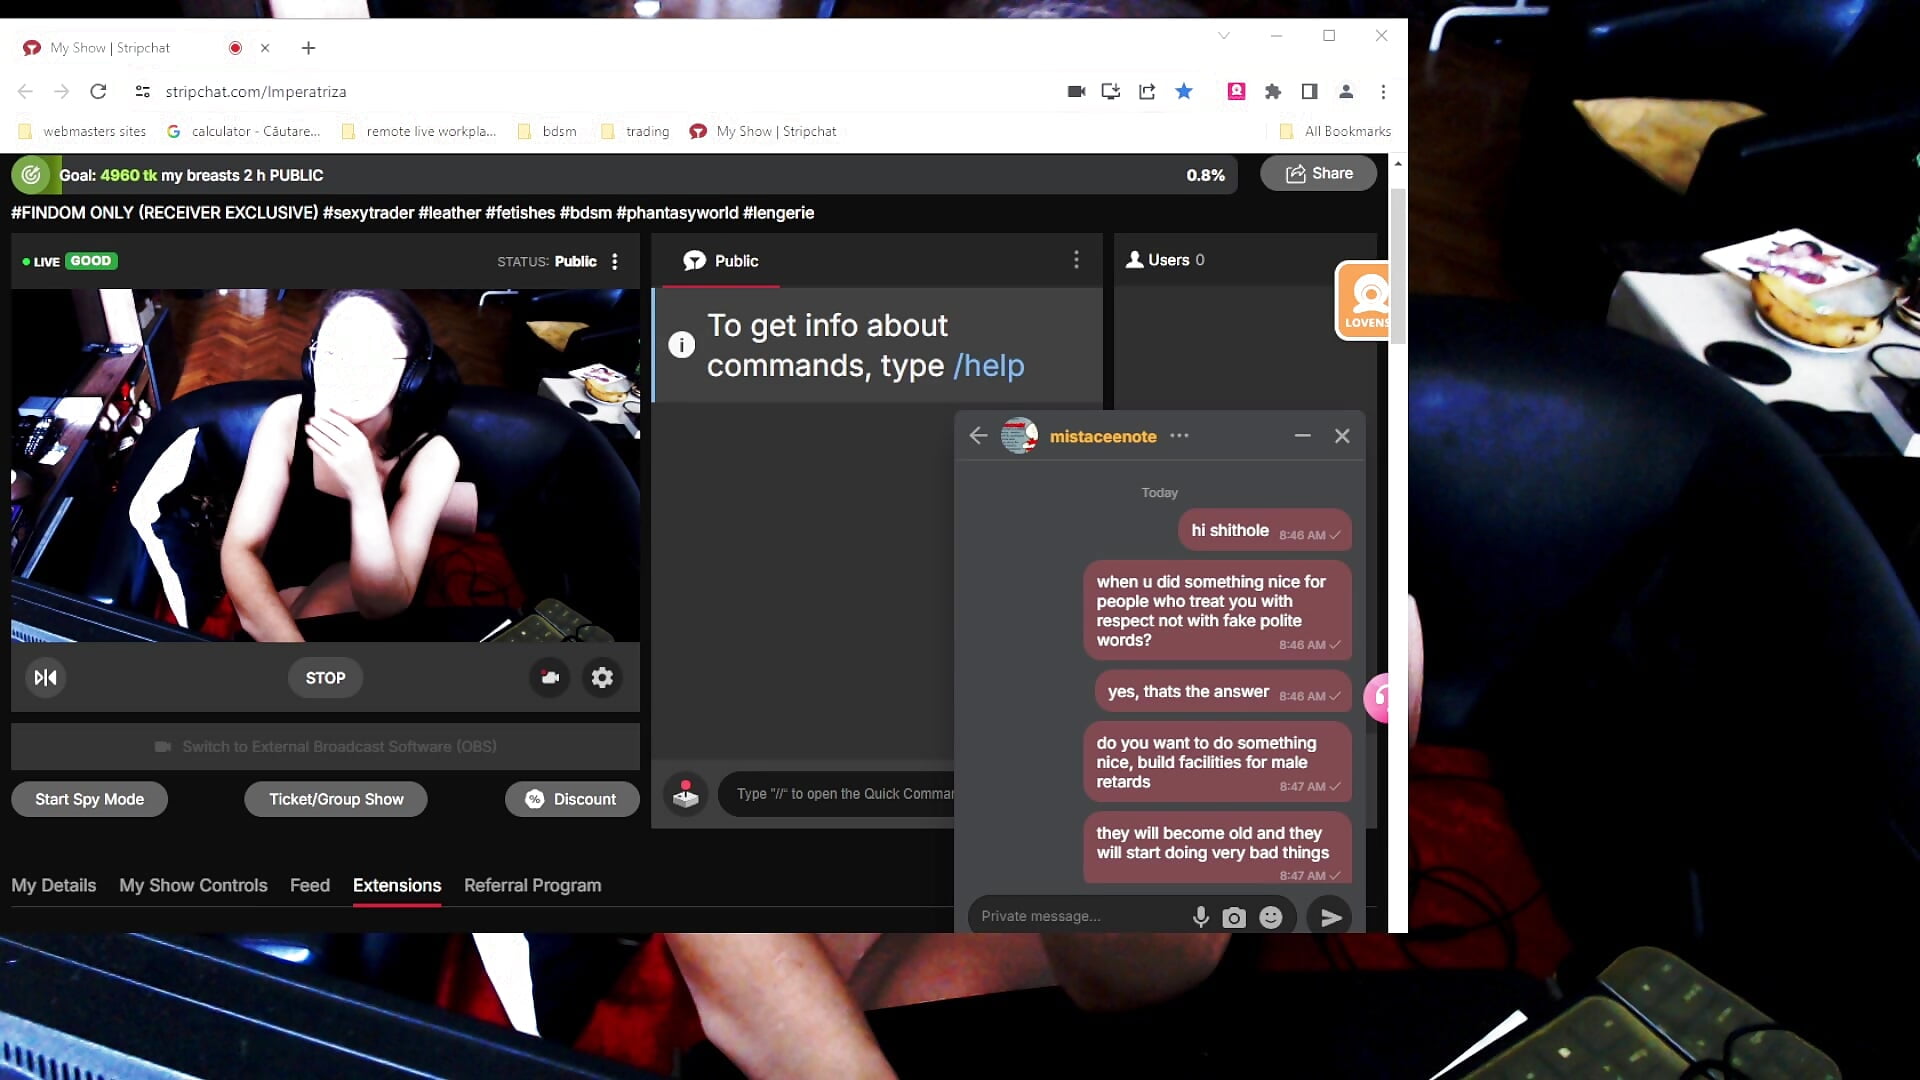Start Spy Mode
The width and height of the screenshot is (1920, 1080).
pos(89,799)
